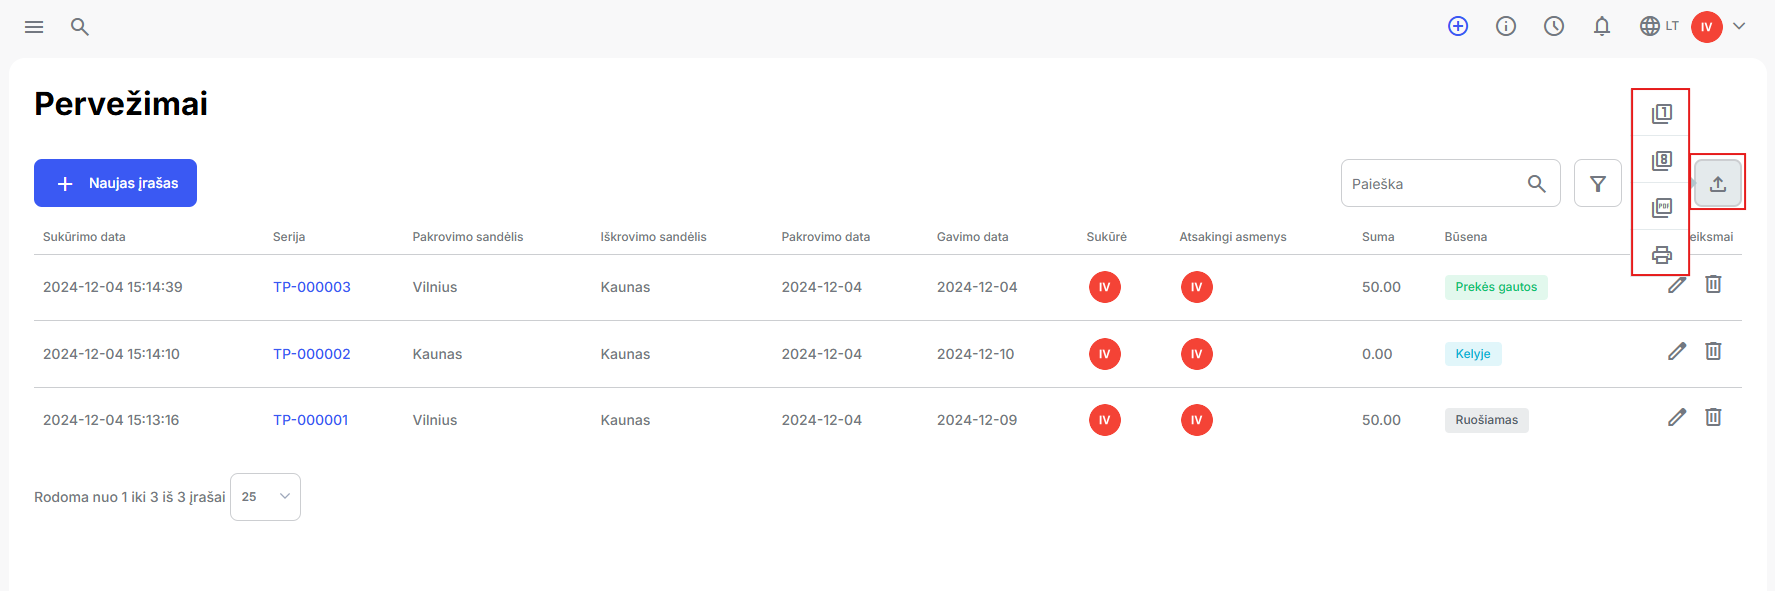Change language via LT globe
The height and width of the screenshot is (591, 1775).
pos(1659,27)
